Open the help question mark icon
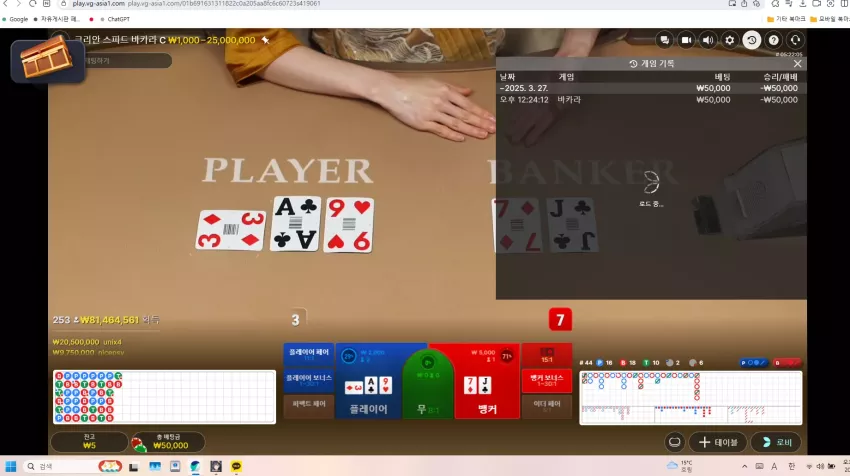The image size is (850, 476). pos(774,40)
